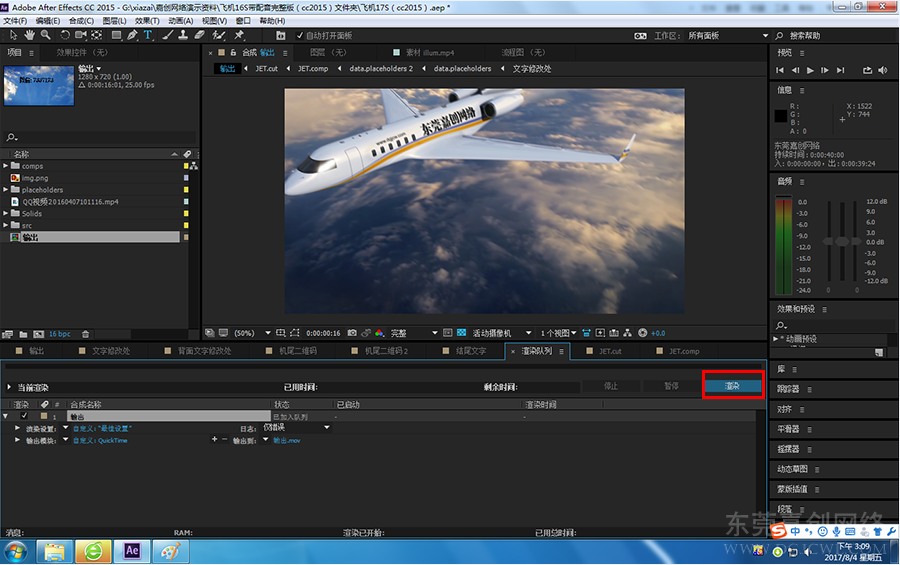Select the Brush tool
900x565 pixels.
pyautogui.click(x=168, y=35)
